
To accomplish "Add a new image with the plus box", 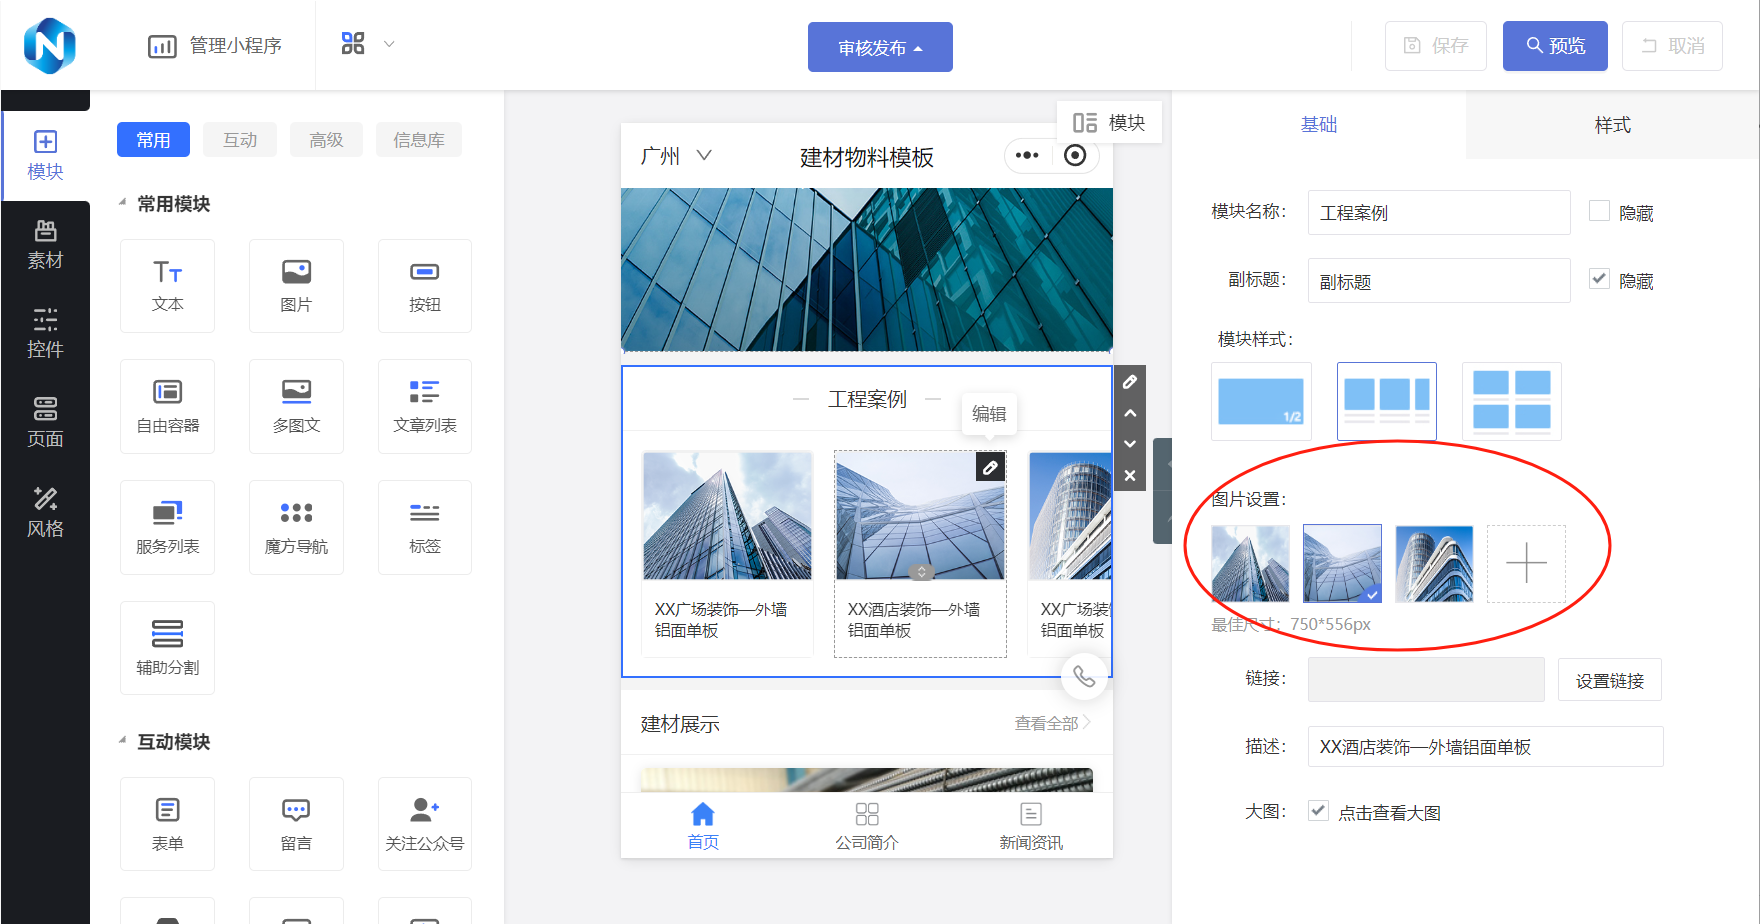I will [x=1526, y=564].
